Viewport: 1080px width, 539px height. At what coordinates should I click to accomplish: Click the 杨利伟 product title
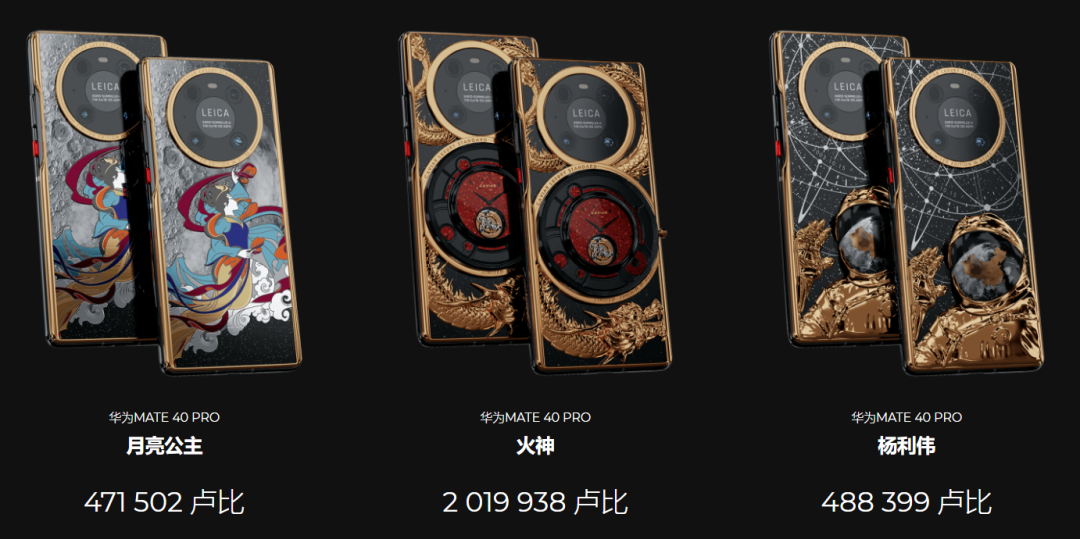pyautogui.click(x=906, y=447)
